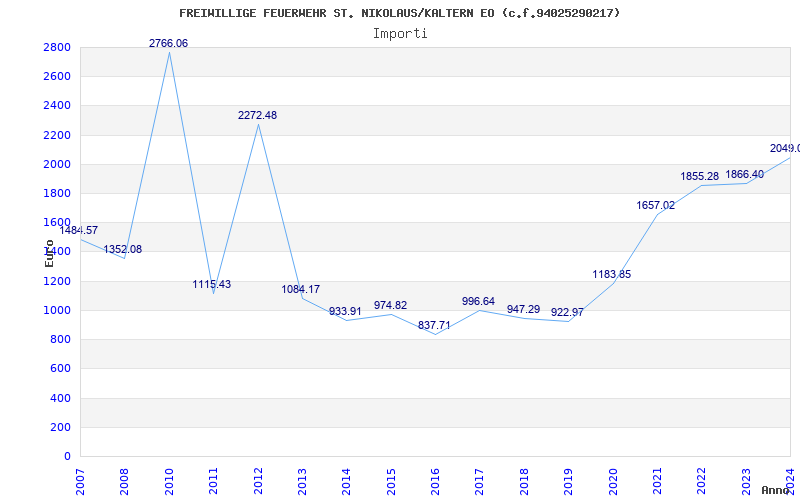Click the 0 y-axis tick label
The width and height of the screenshot is (800, 500).
point(68,456)
